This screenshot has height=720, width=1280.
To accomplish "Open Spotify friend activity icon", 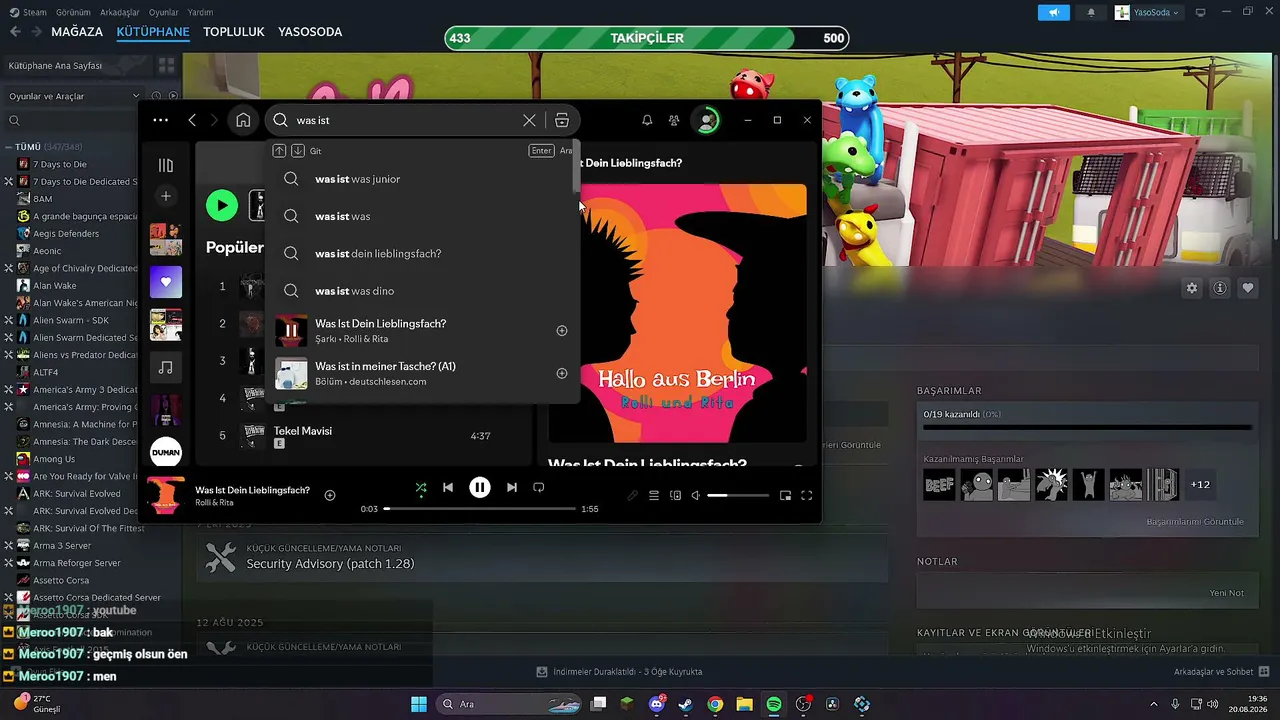I will point(674,120).
